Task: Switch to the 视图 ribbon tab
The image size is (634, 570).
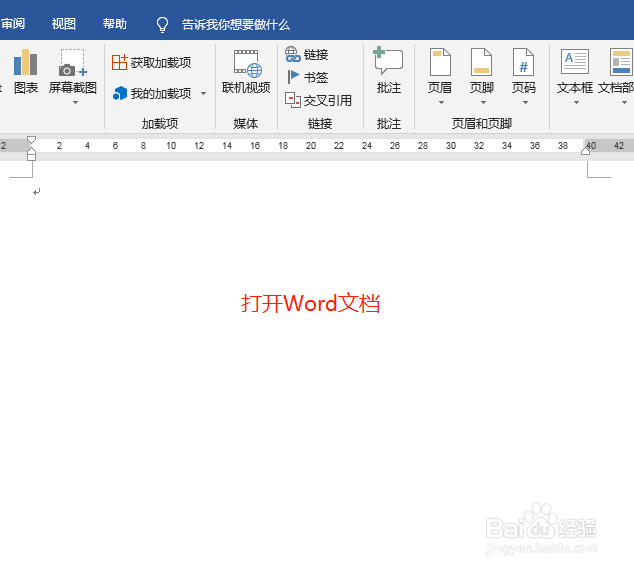Action: point(63,24)
